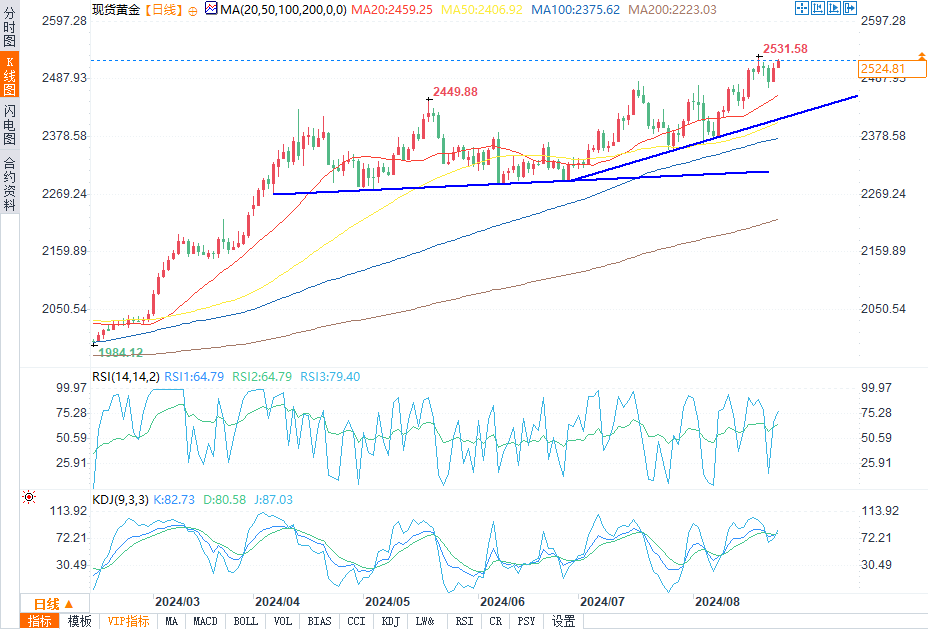Viewport: 928px width, 629px height.
Task: Switch to 闪电图 side tab
Action: coord(9,124)
